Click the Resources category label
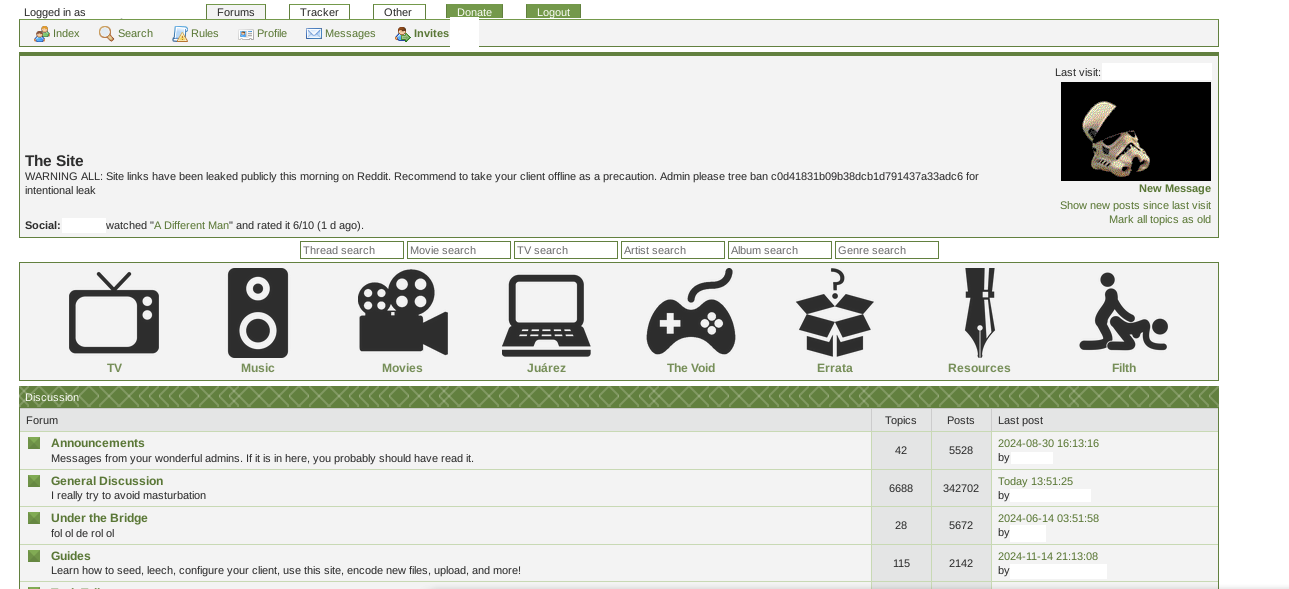This screenshot has height=589, width=1289. 979,368
